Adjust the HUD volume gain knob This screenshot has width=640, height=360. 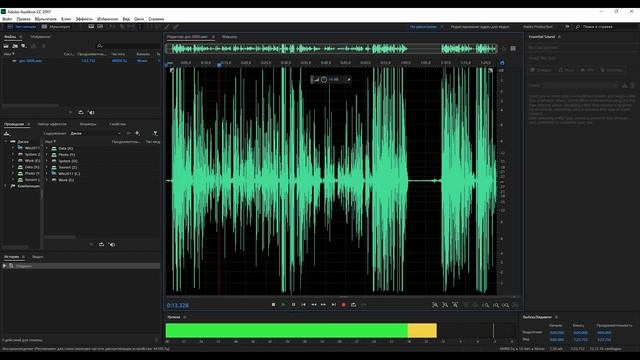coord(324,80)
